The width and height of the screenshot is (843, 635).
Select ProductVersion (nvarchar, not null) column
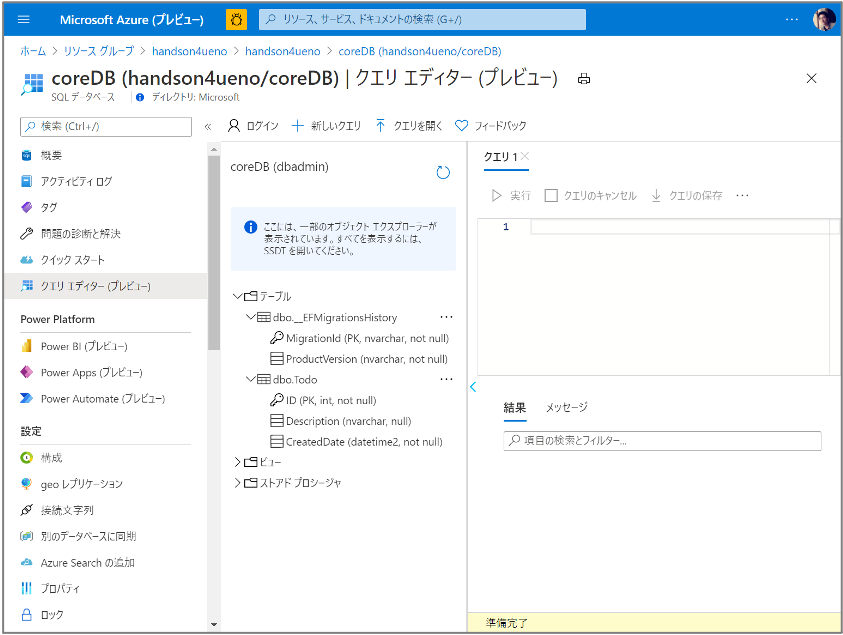(x=359, y=359)
